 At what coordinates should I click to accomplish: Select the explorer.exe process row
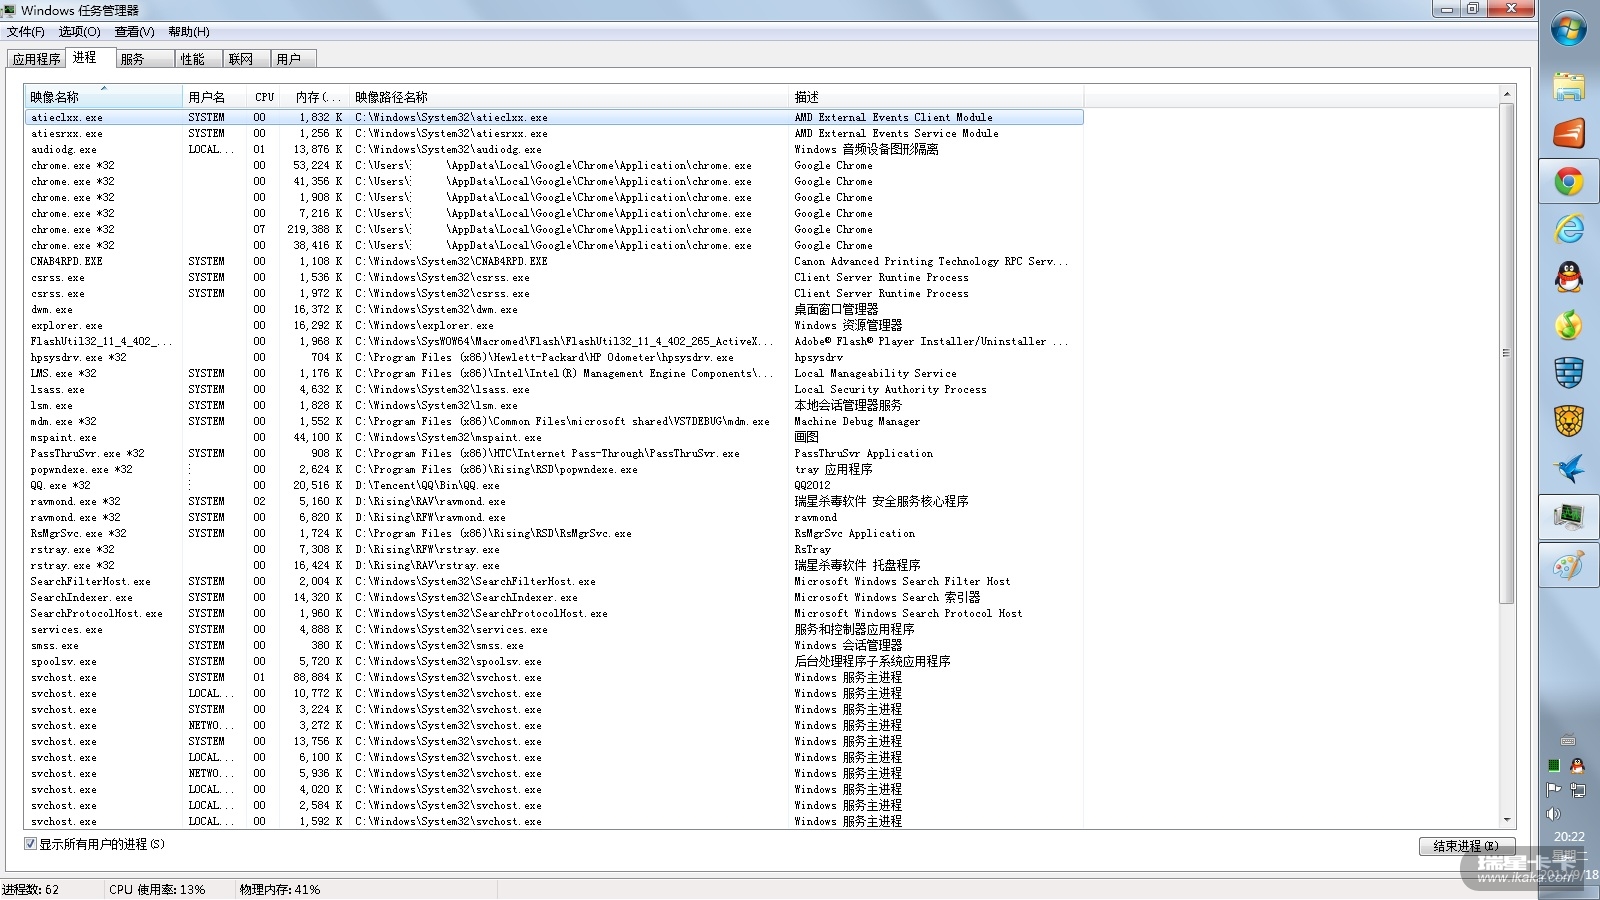click(554, 325)
